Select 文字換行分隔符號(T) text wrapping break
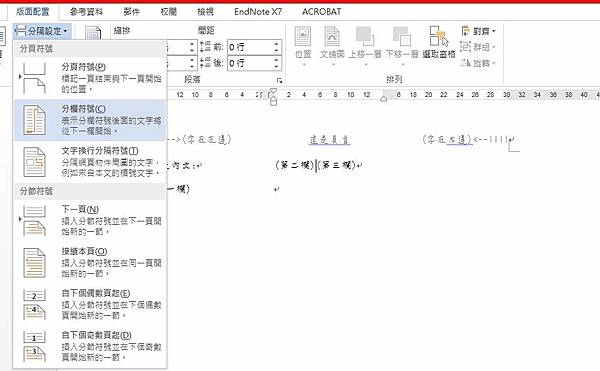 coord(90,162)
